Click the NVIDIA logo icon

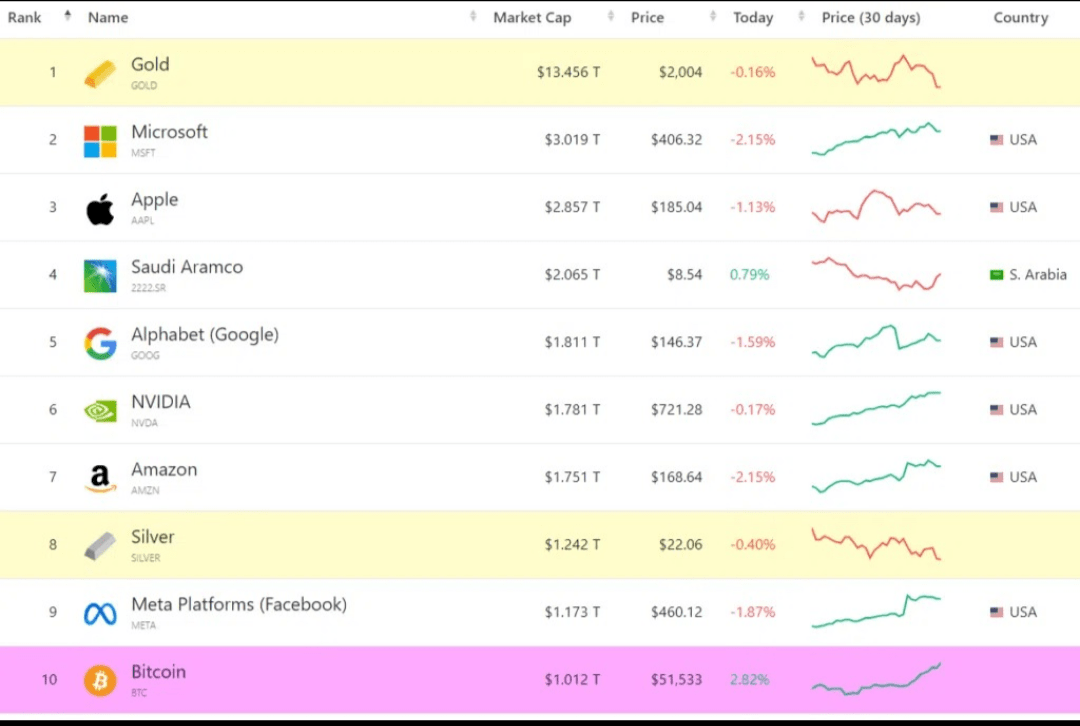pyautogui.click(x=100, y=411)
